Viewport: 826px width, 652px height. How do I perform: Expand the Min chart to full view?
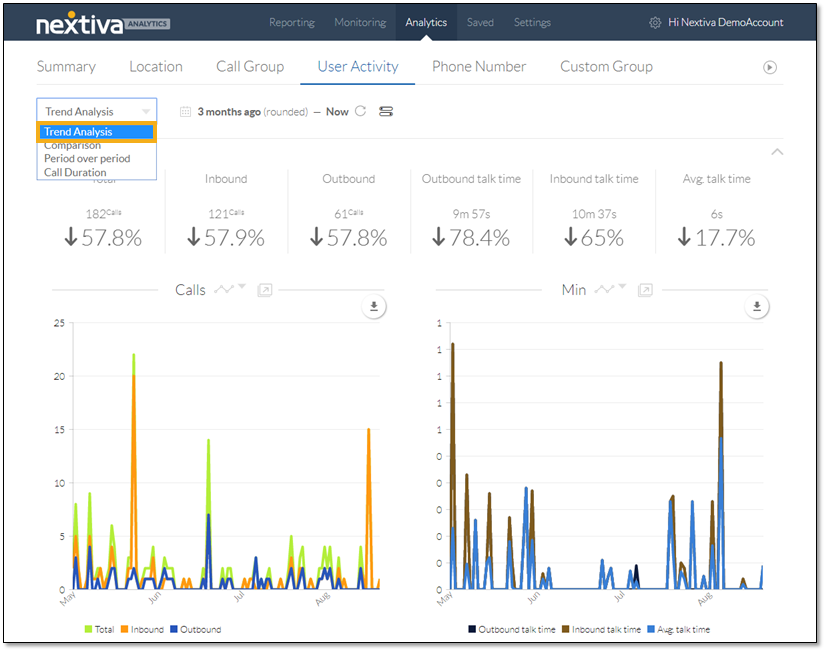pos(645,290)
